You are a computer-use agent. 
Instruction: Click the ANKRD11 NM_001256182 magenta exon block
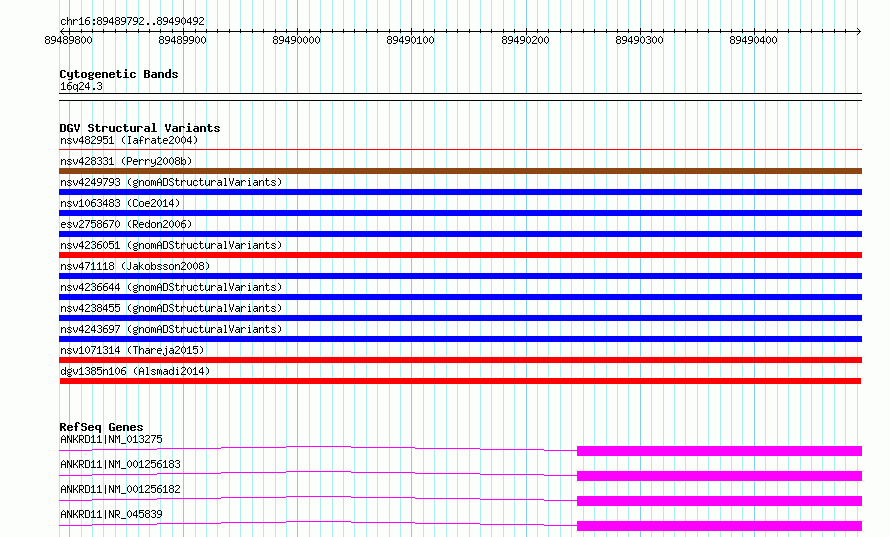[x=719, y=501]
